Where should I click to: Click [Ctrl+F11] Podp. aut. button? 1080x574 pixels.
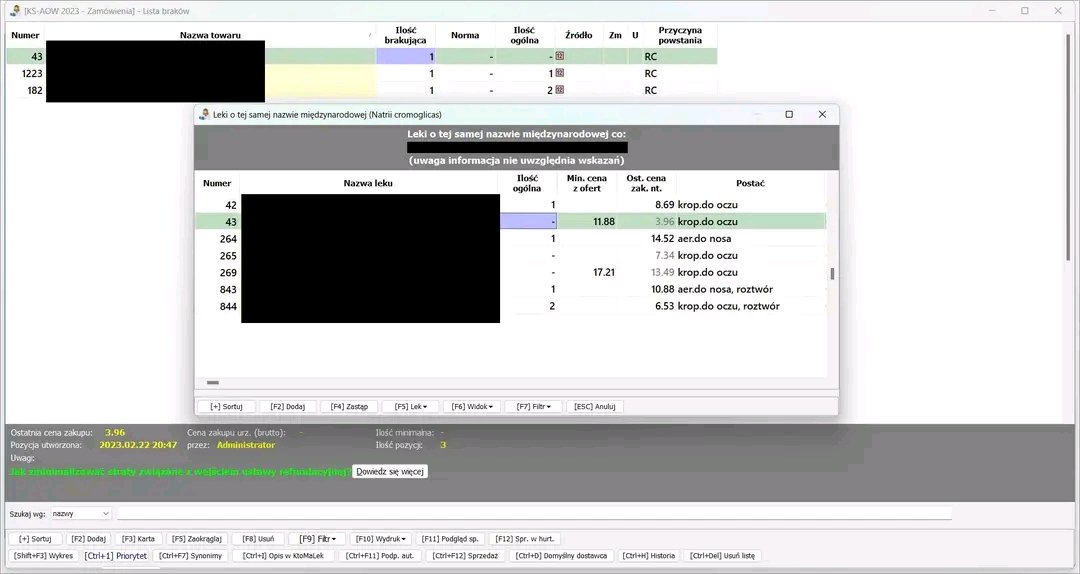point(380,555)
